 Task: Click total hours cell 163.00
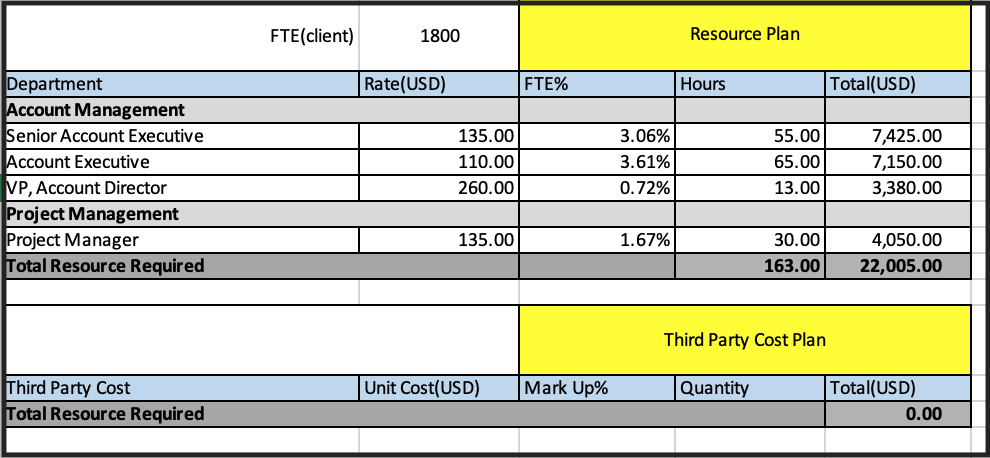[749, 266]
